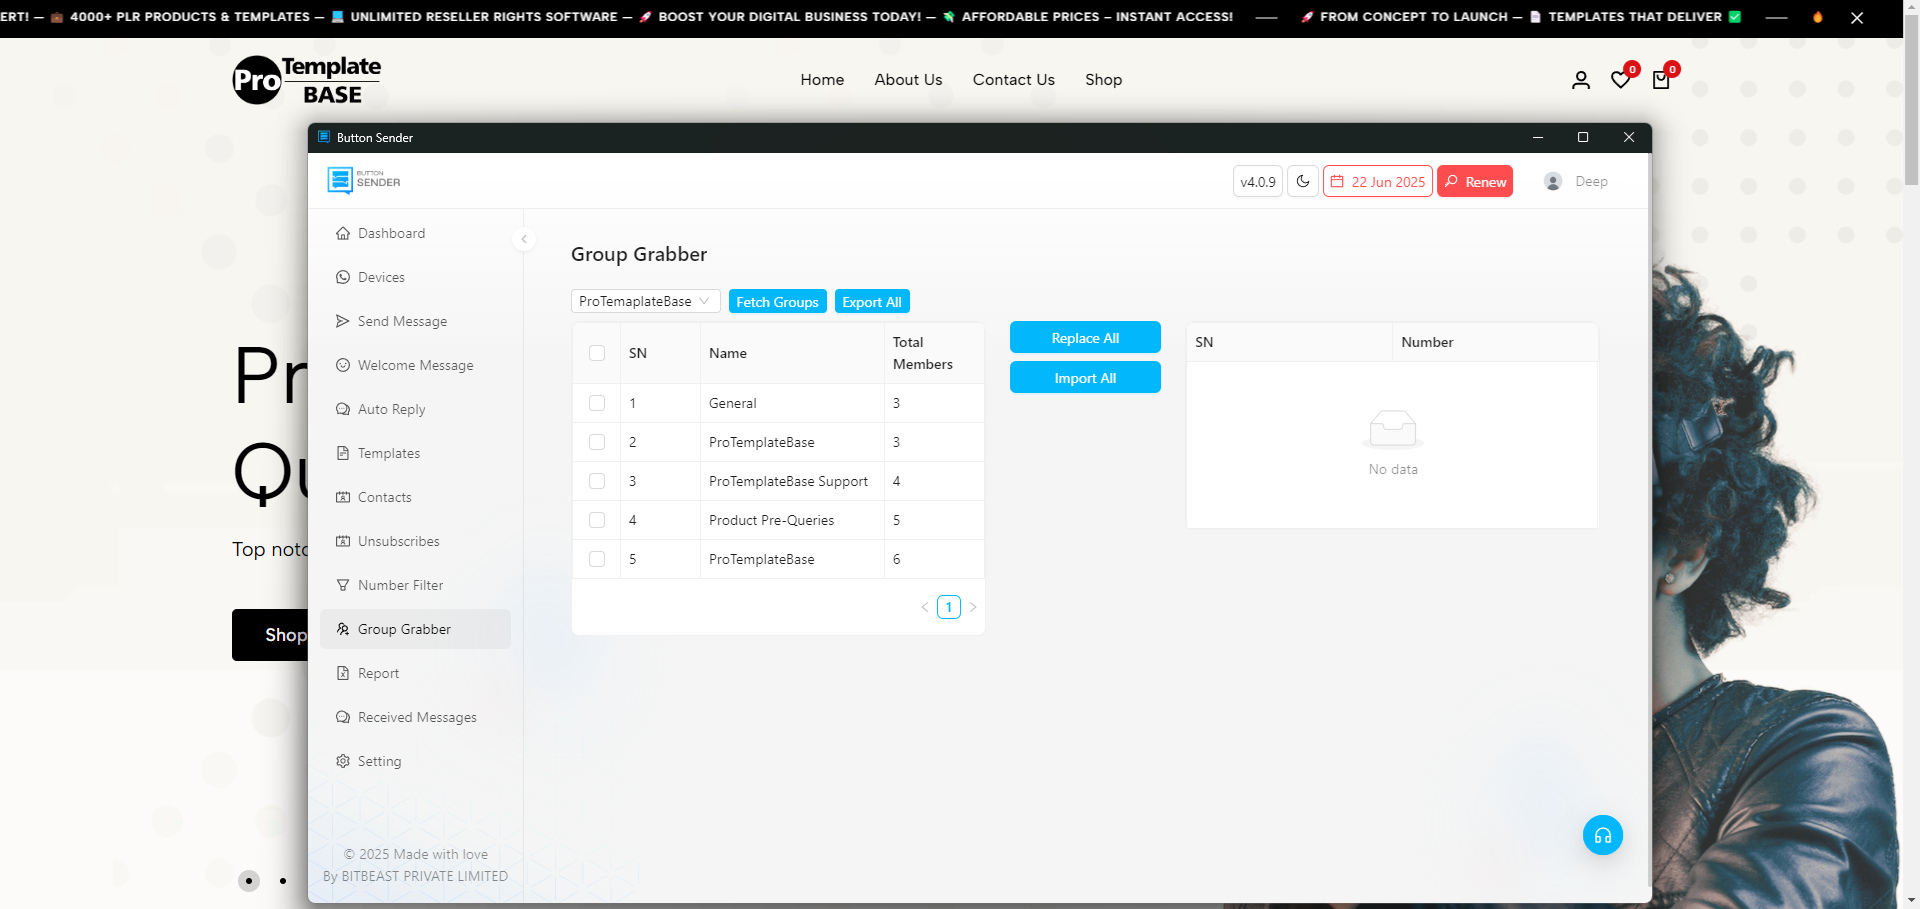Open the About Us website link

908,80
